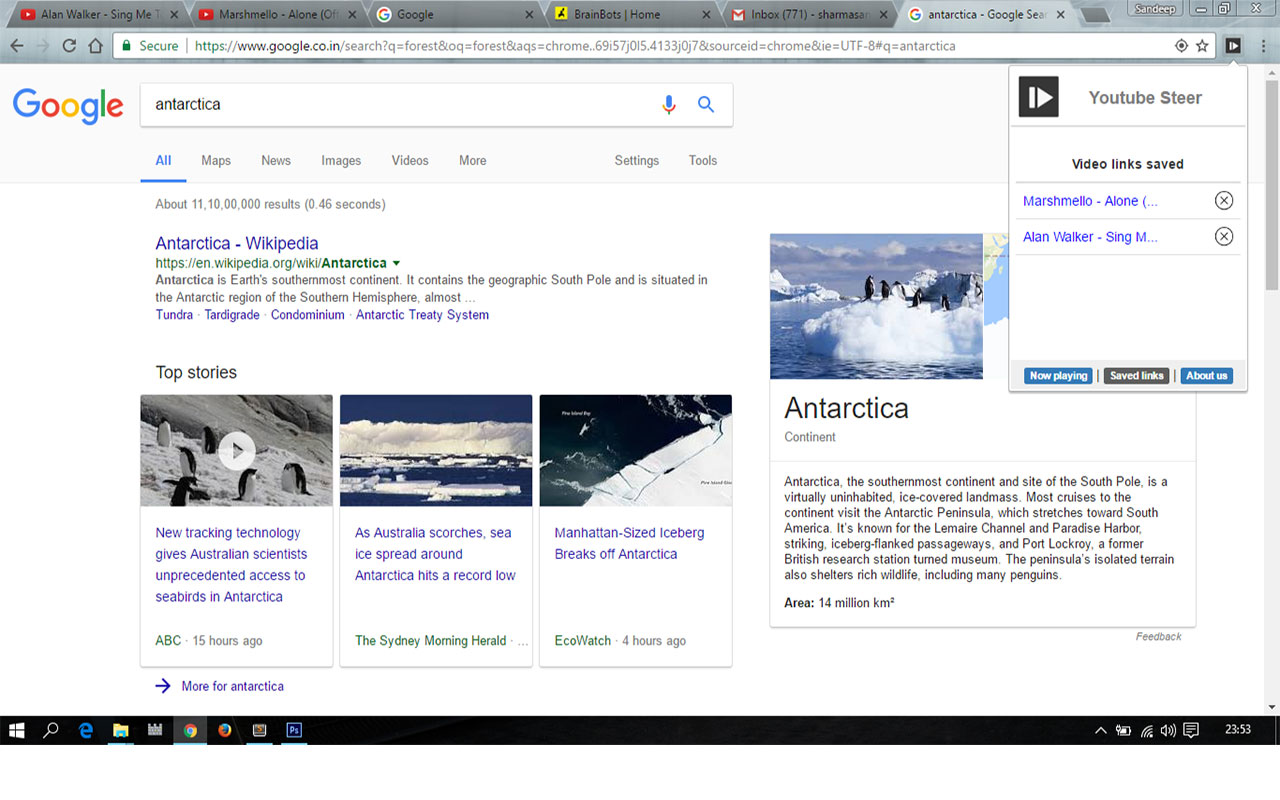The image size is (1280, 800).
Task: Click the Saved links button
Action: pos(1137,376)
